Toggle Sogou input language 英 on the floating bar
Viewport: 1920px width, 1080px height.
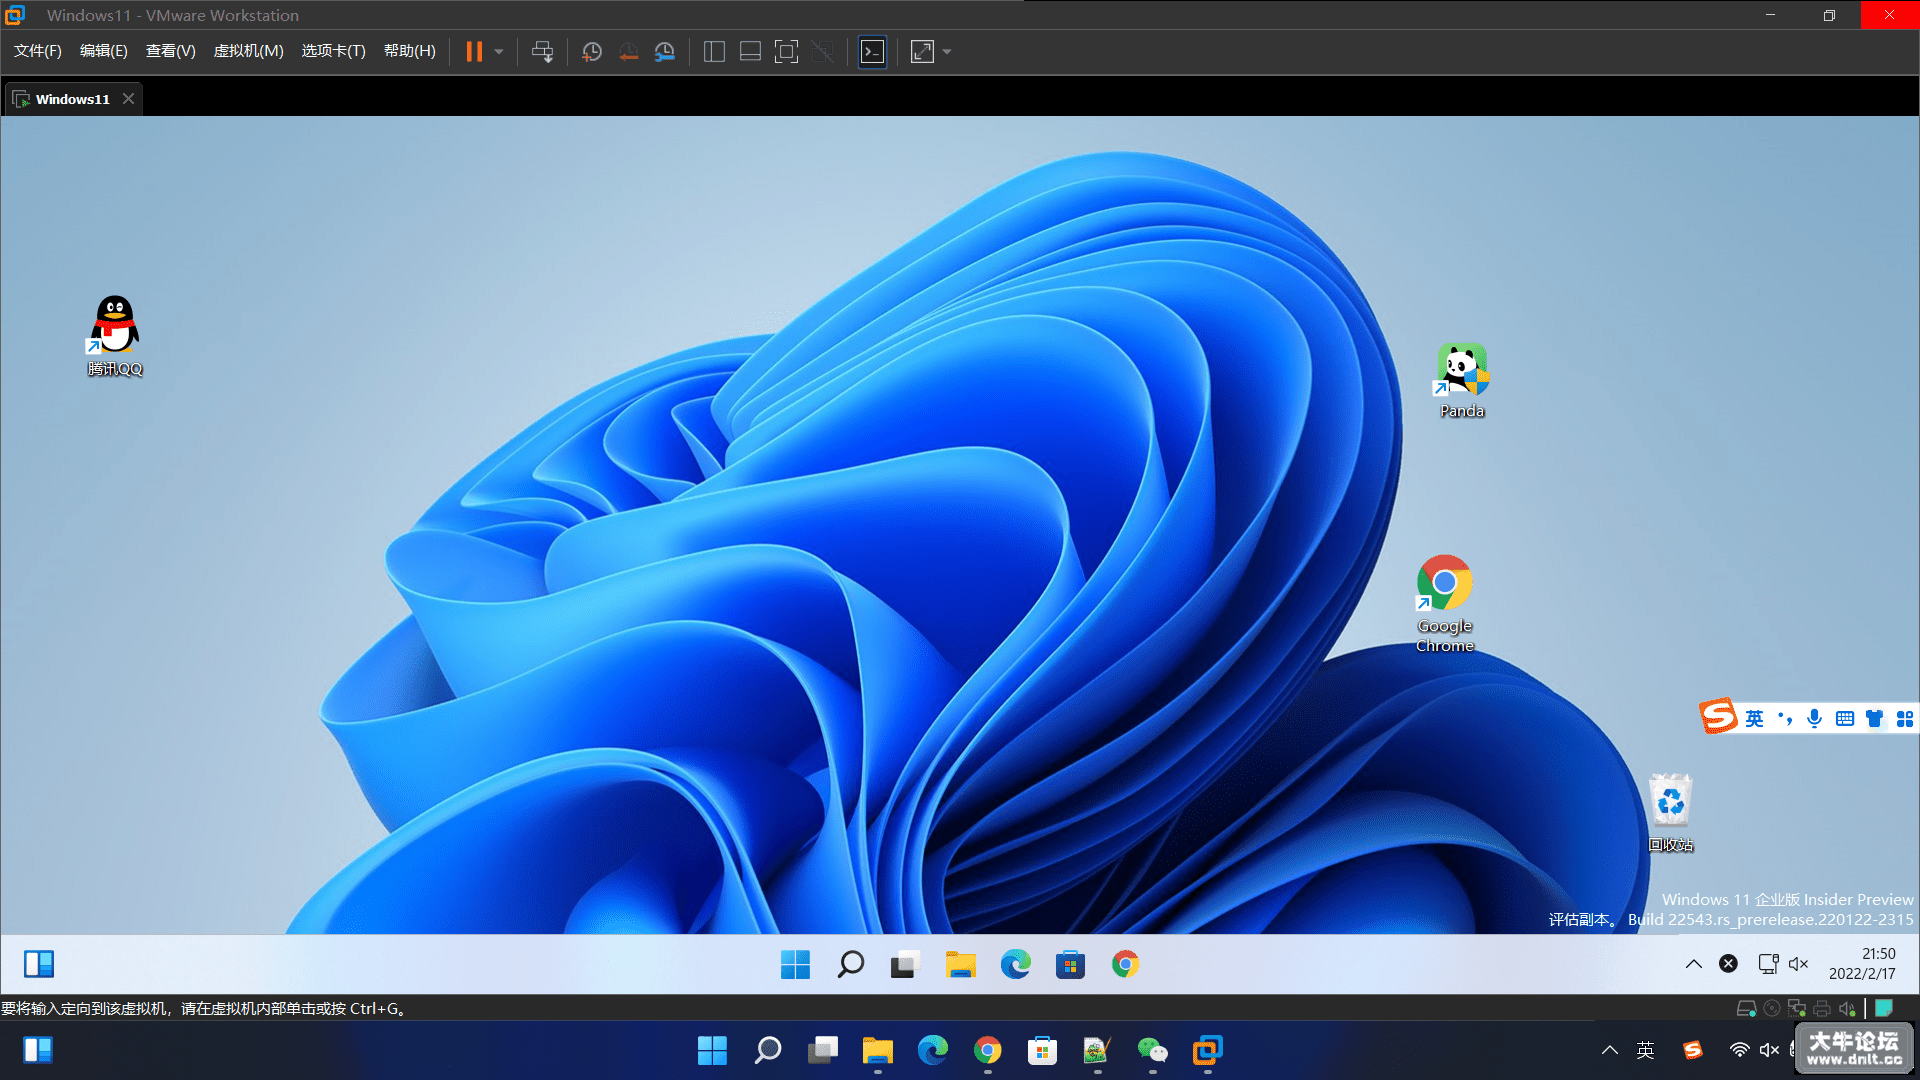point(1755,718)
